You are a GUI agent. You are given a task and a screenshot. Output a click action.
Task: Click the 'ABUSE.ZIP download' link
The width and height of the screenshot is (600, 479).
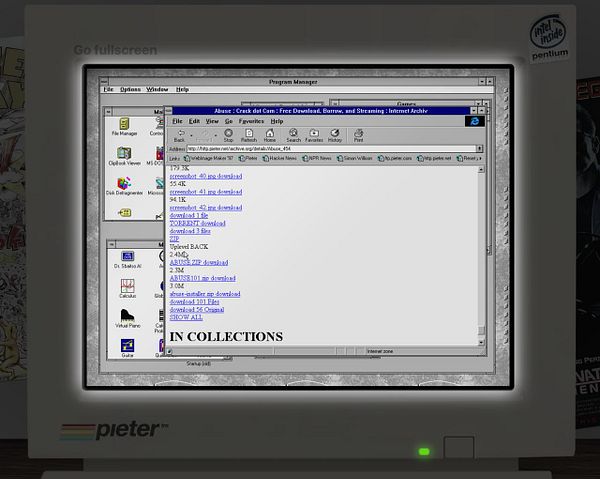(x=199, y=262)
